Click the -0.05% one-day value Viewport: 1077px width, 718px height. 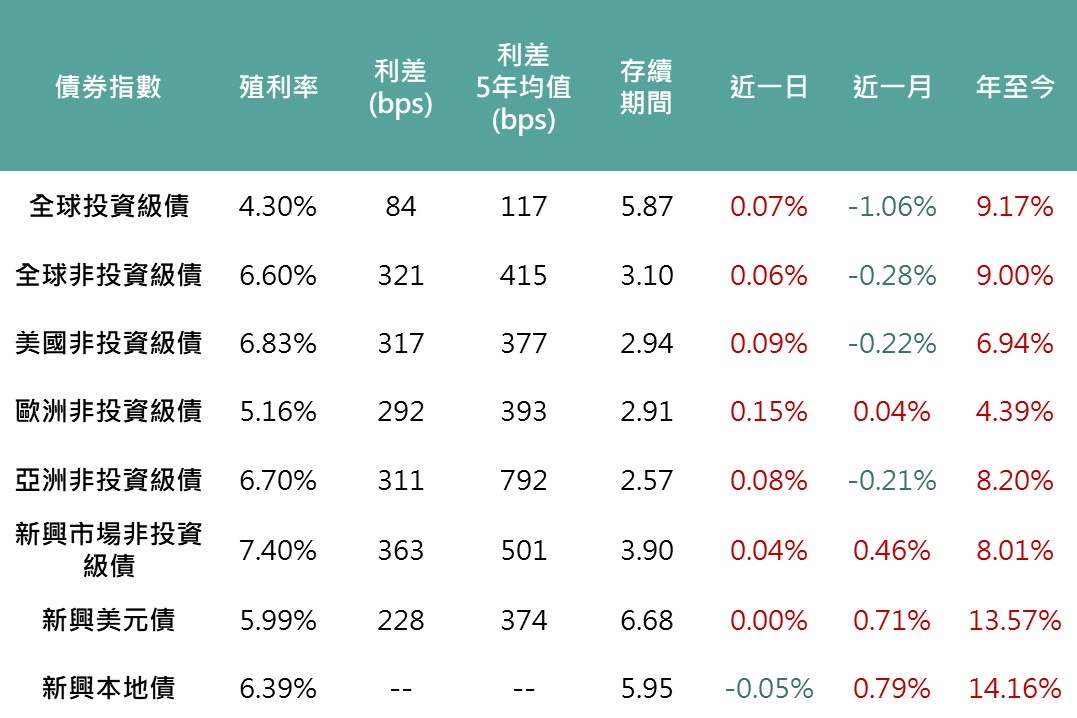coord(768,688)
